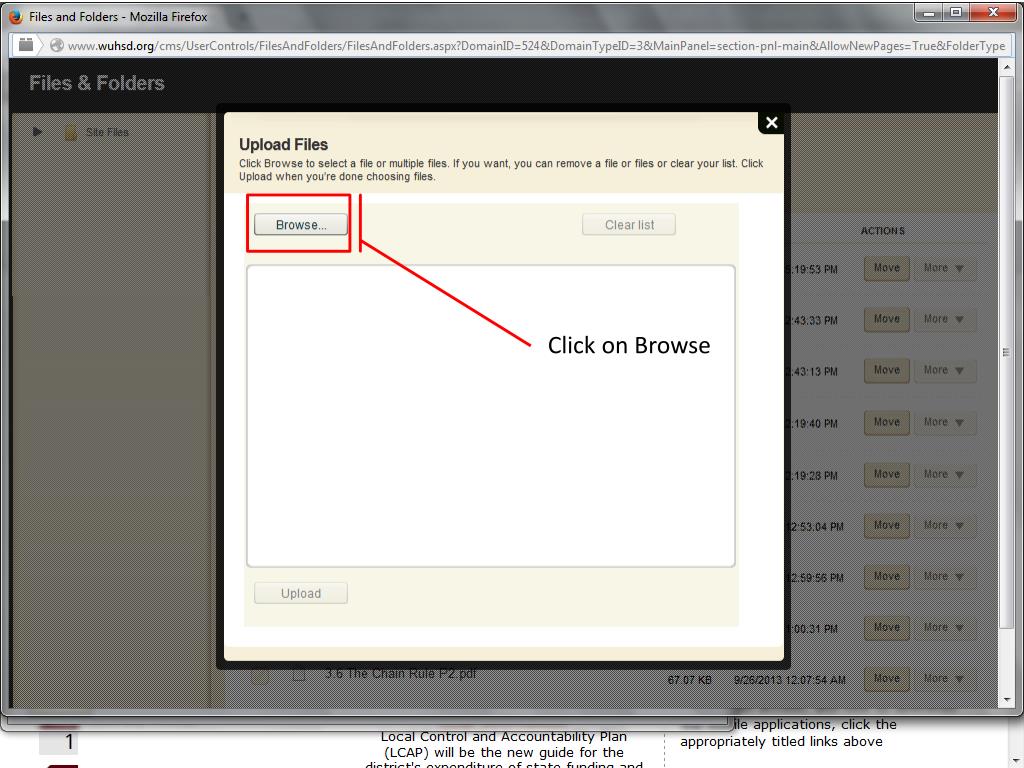Click the globe icon in address bar
1024x768 pixels.
[57, 45]
